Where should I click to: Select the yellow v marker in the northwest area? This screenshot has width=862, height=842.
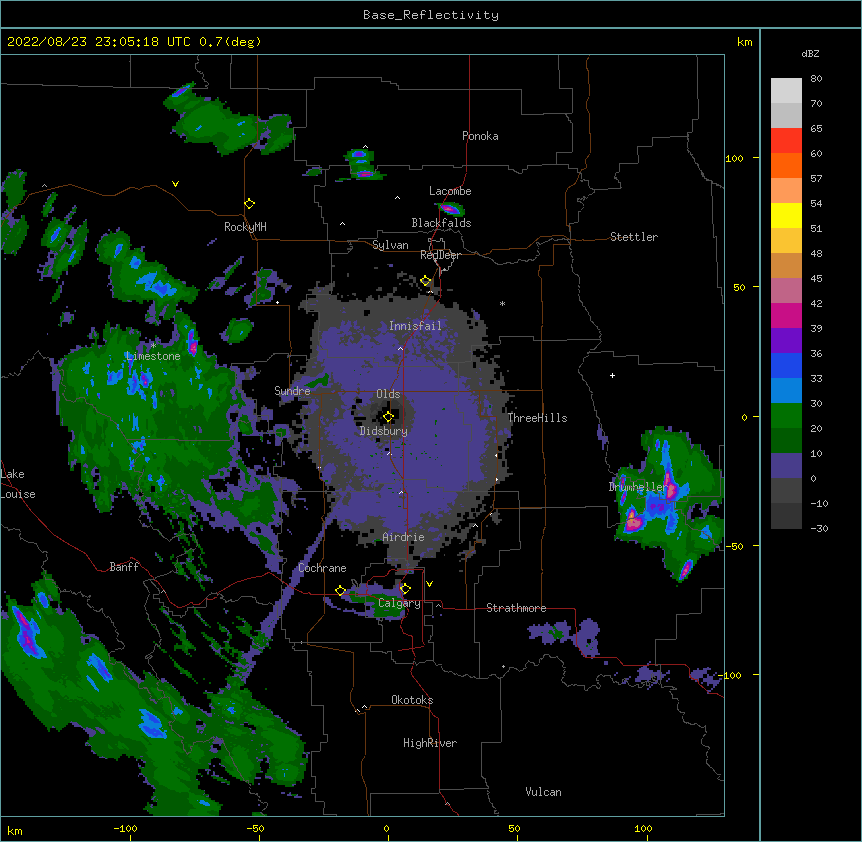[175, 184]
